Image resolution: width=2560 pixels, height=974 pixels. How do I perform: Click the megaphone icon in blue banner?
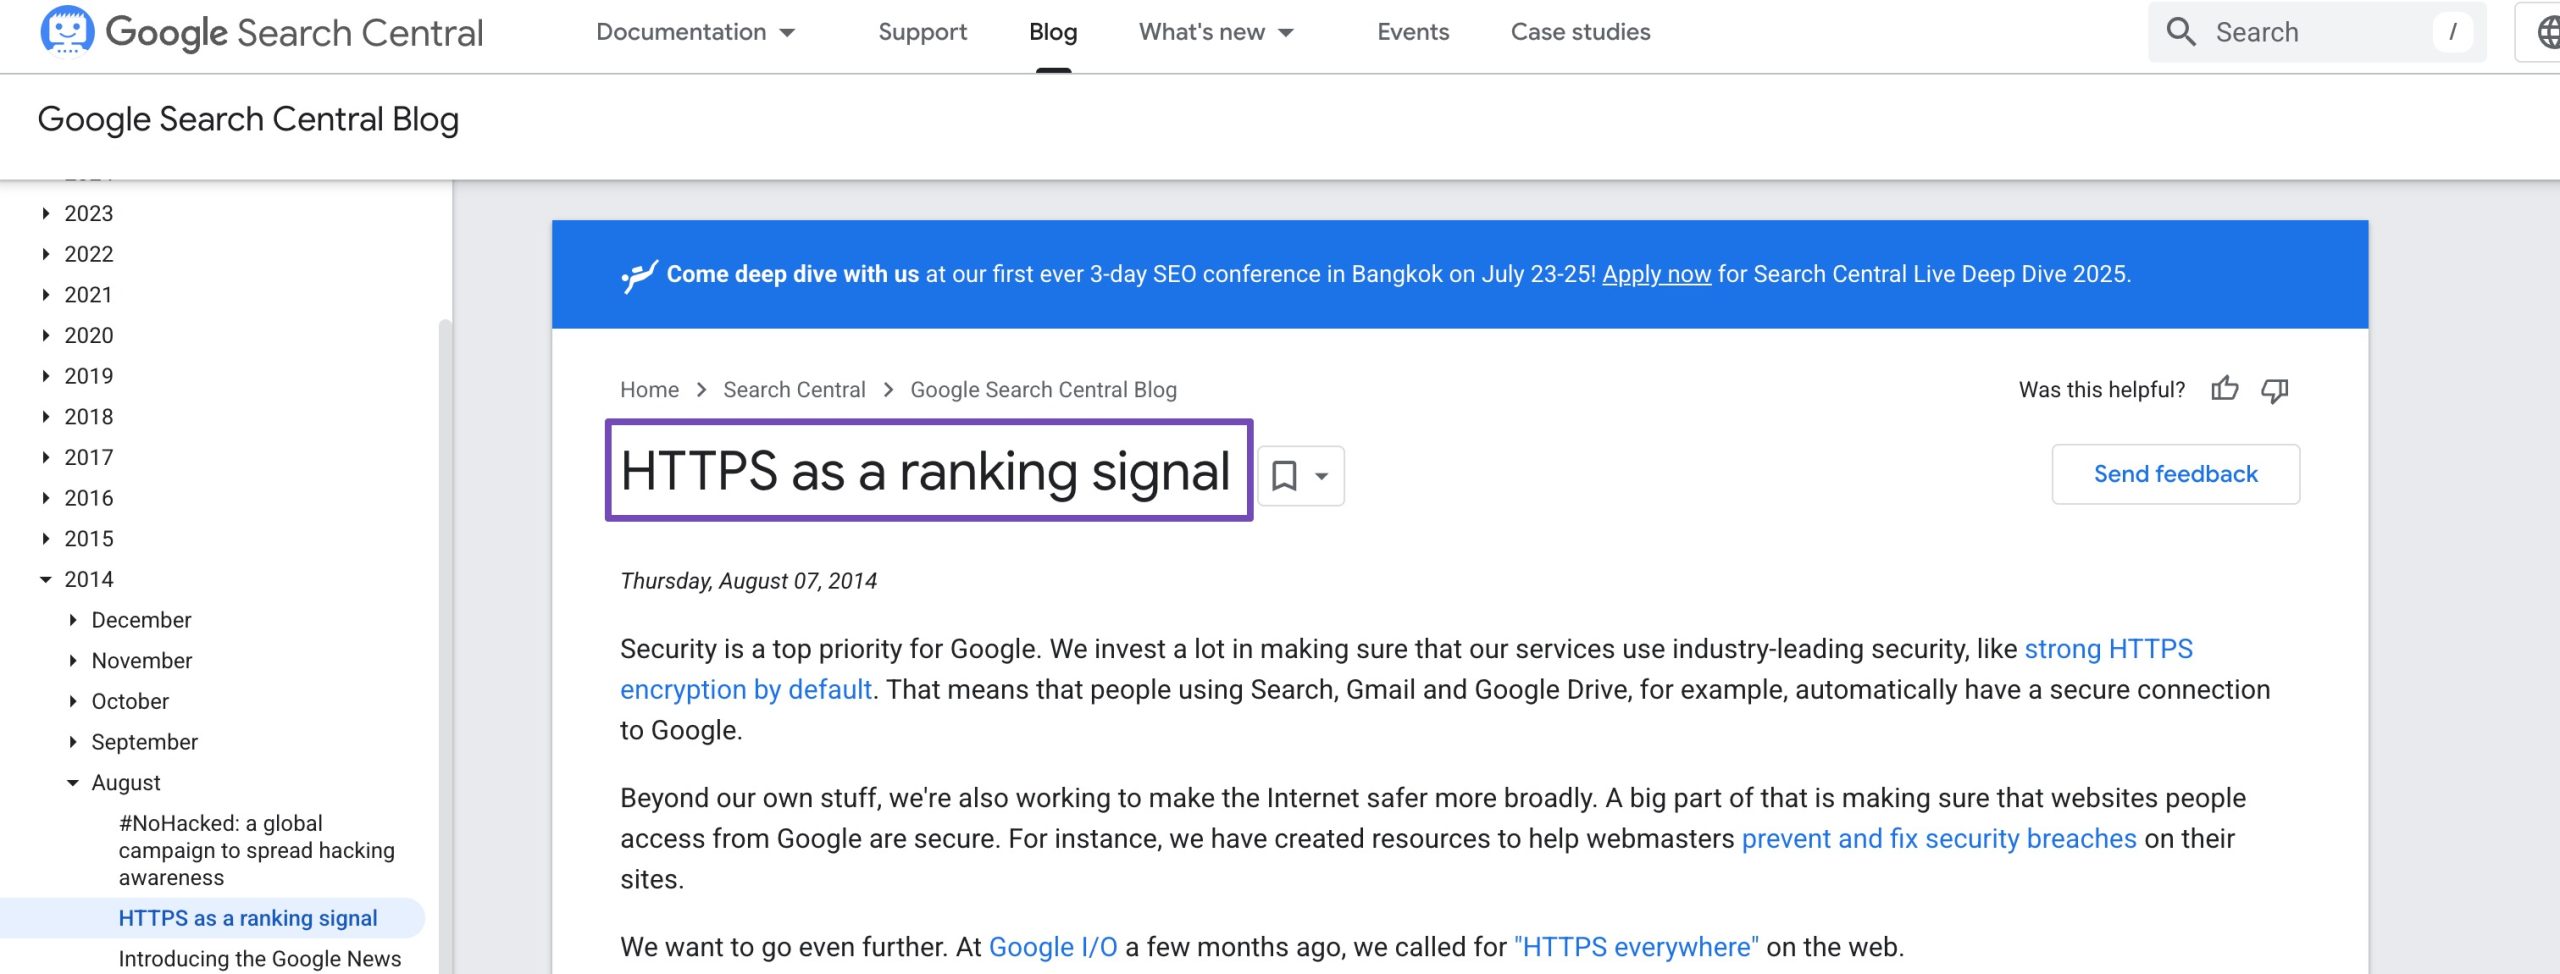[638, 273]
